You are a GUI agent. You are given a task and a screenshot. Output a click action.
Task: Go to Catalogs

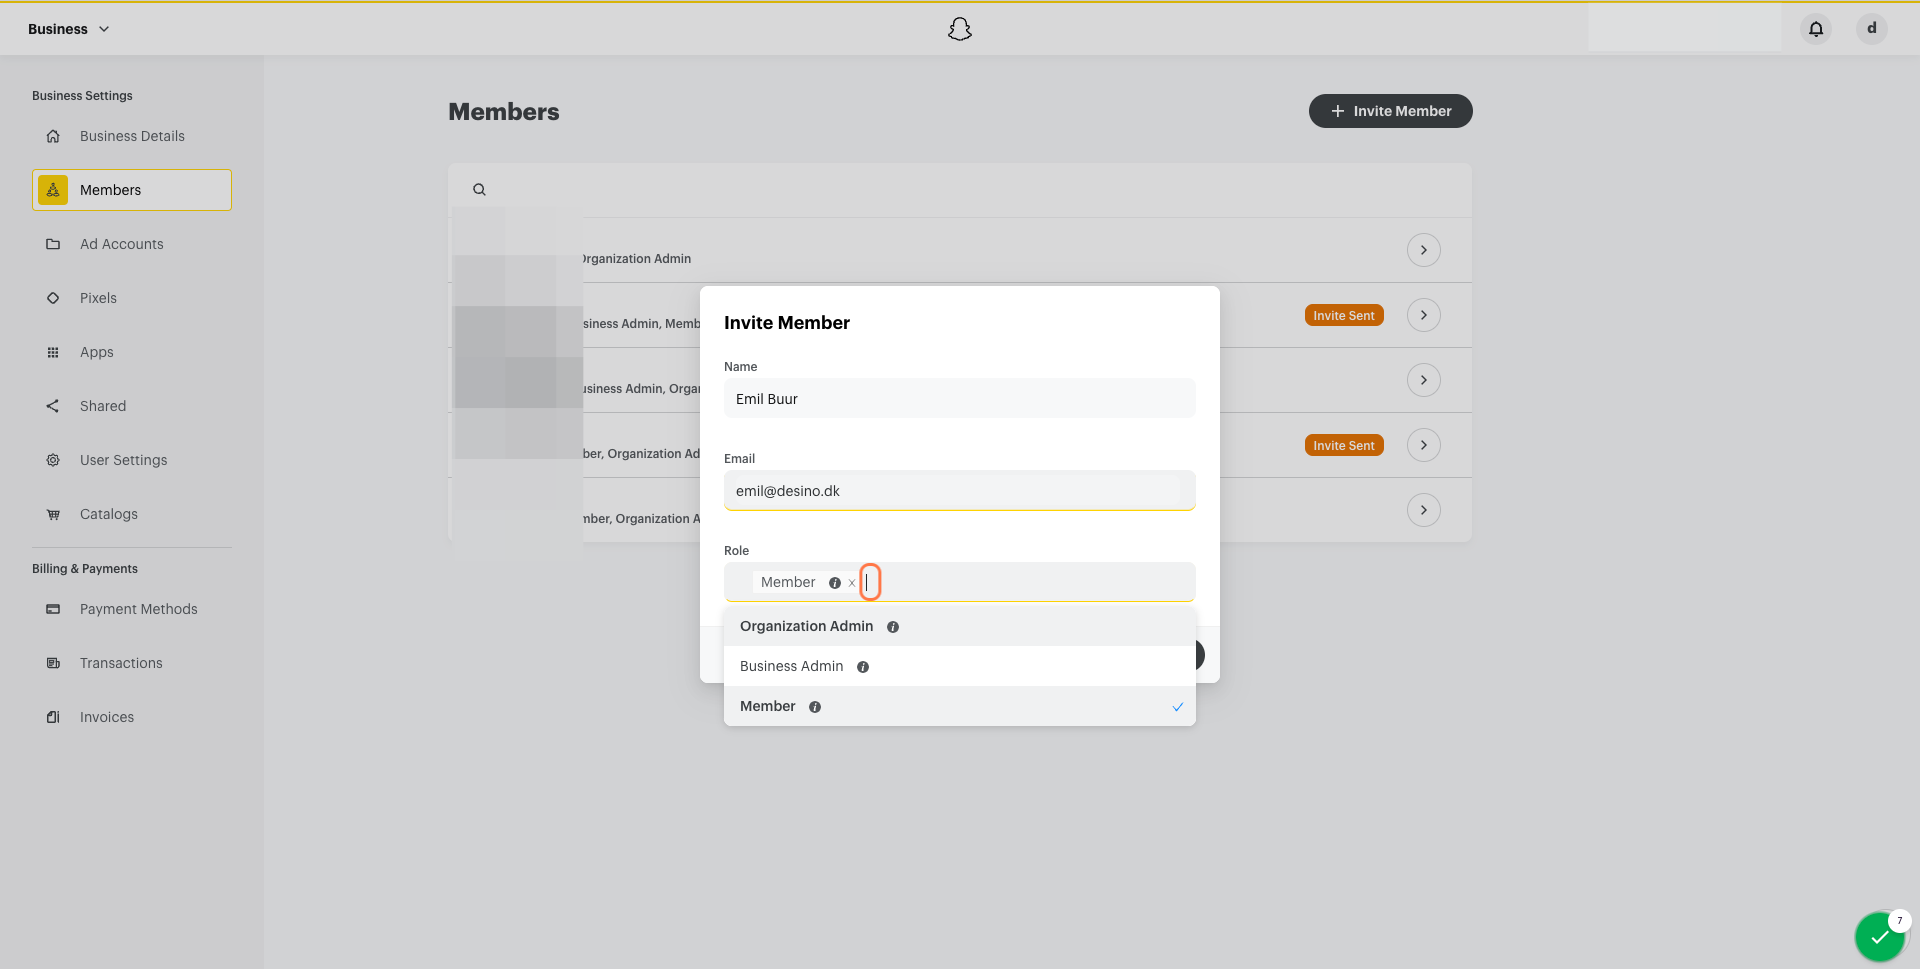click(132, 514)
